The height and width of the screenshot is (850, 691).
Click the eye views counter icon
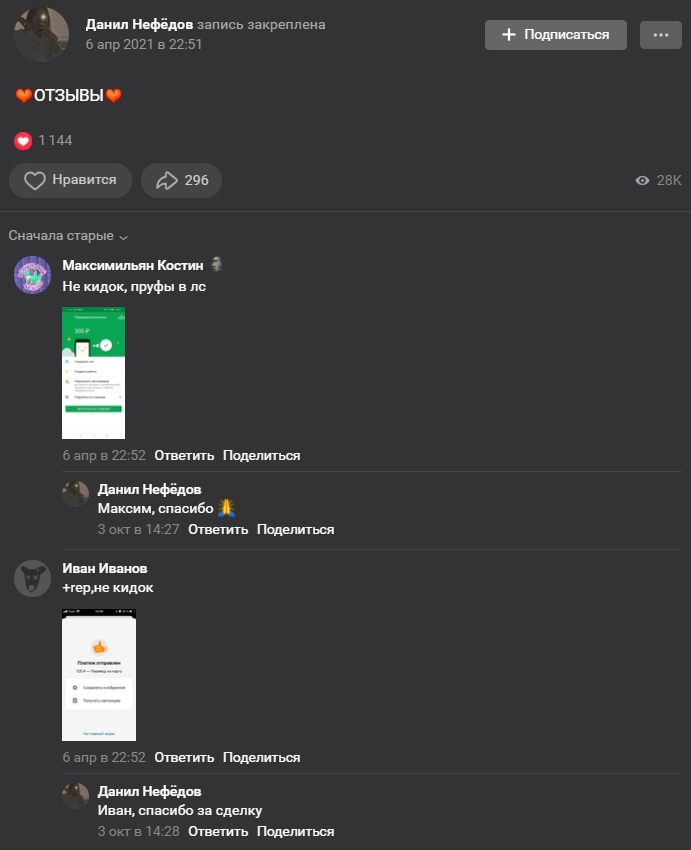[x=642, y=181]
